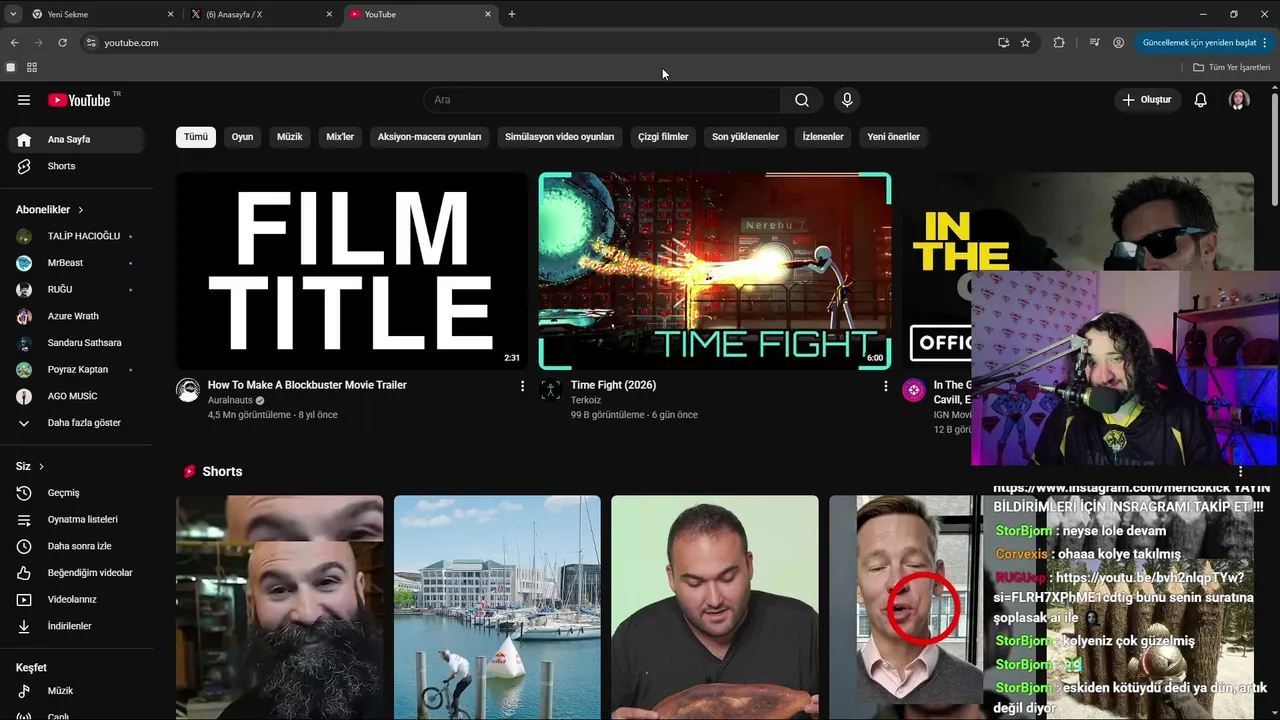Open Sandaru Sathsara channel
1280x720 pixels.
pos(76,343)
